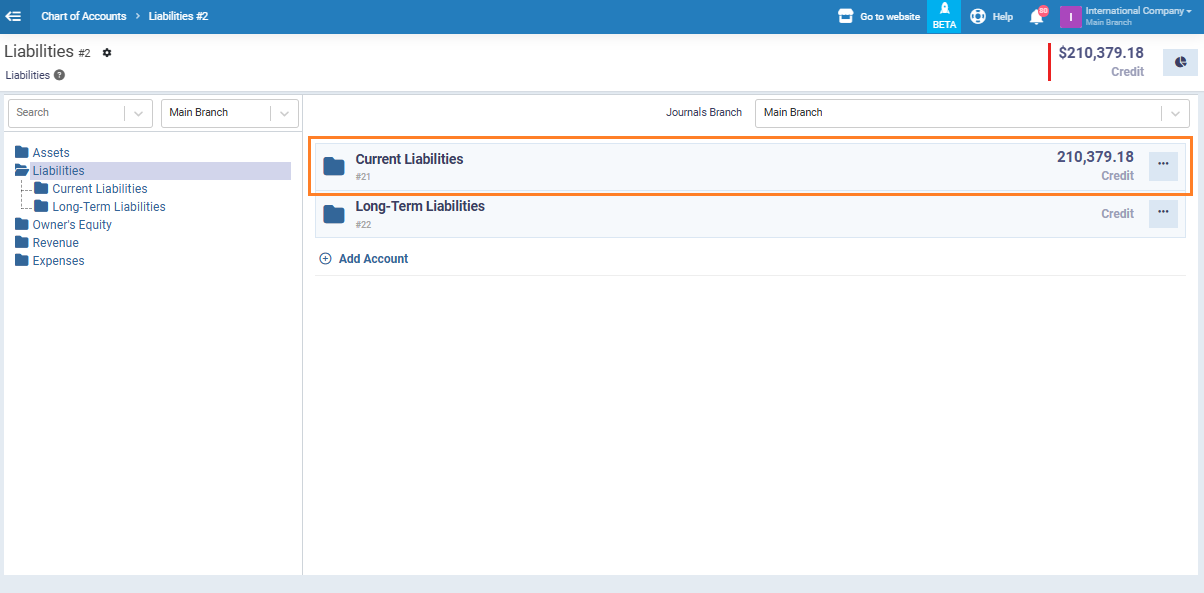1204x593 pixels.
Task: Open the Current Liabilities three-dot menu
Action: (x=1162, y=166)
